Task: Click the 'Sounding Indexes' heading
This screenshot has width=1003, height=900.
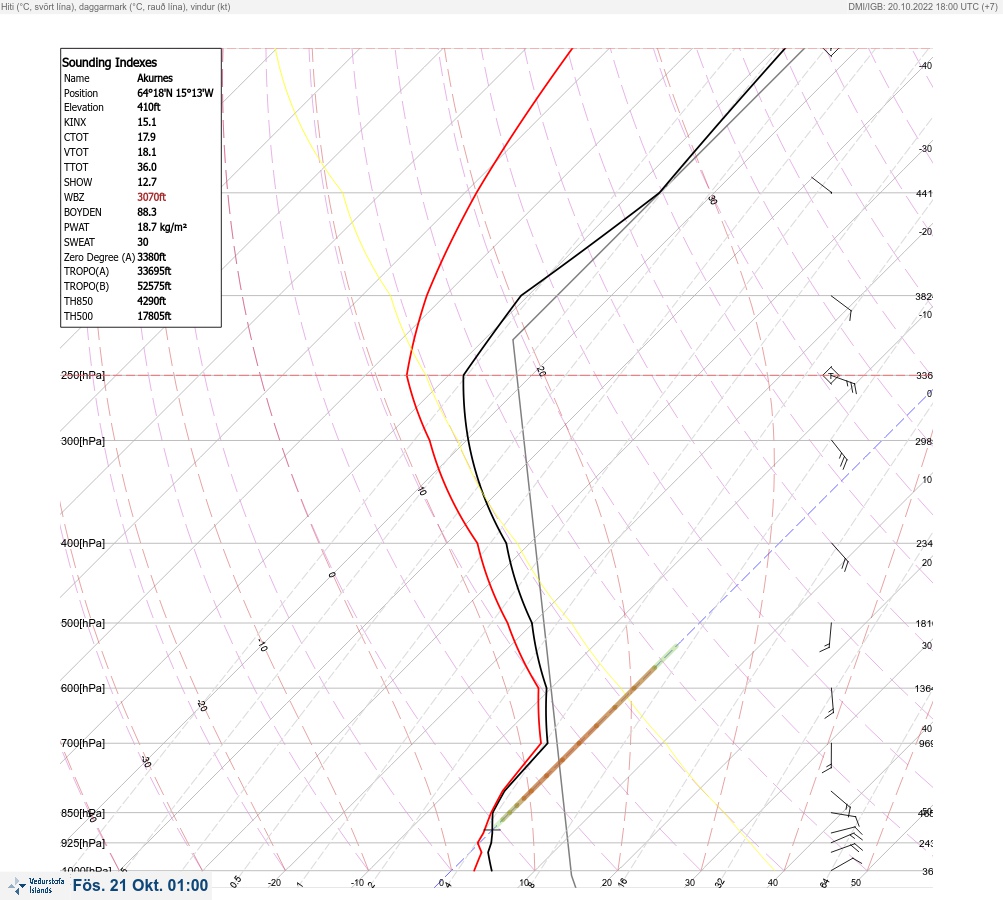Action: [109, 63]
